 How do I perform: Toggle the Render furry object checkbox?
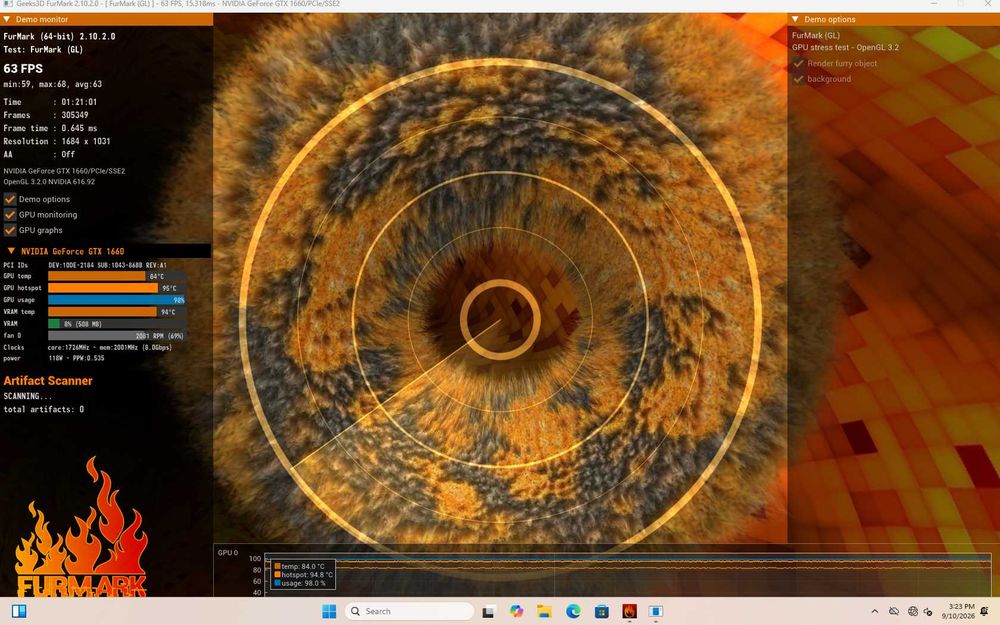tap(798, 63)
